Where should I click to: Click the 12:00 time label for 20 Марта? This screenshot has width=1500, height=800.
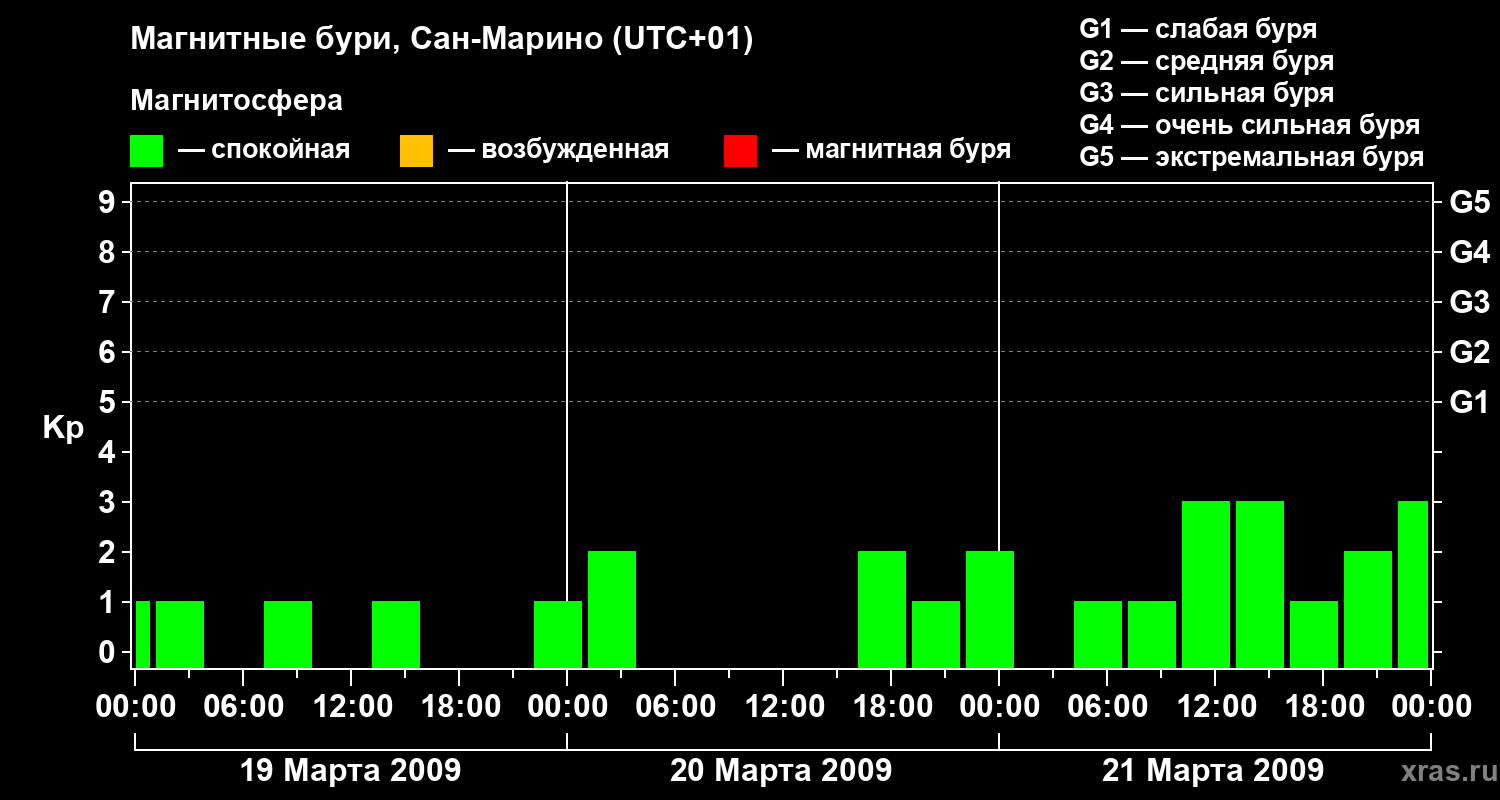pos(783,707)
